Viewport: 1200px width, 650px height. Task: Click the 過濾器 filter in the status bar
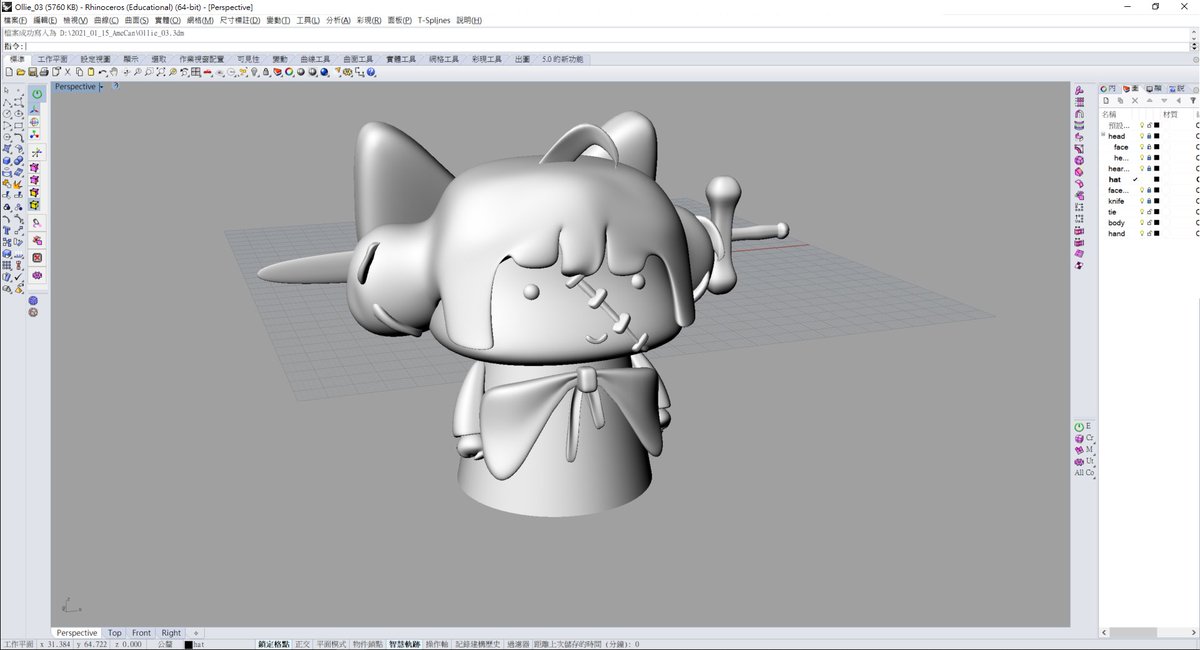click(x=518, y=645)
